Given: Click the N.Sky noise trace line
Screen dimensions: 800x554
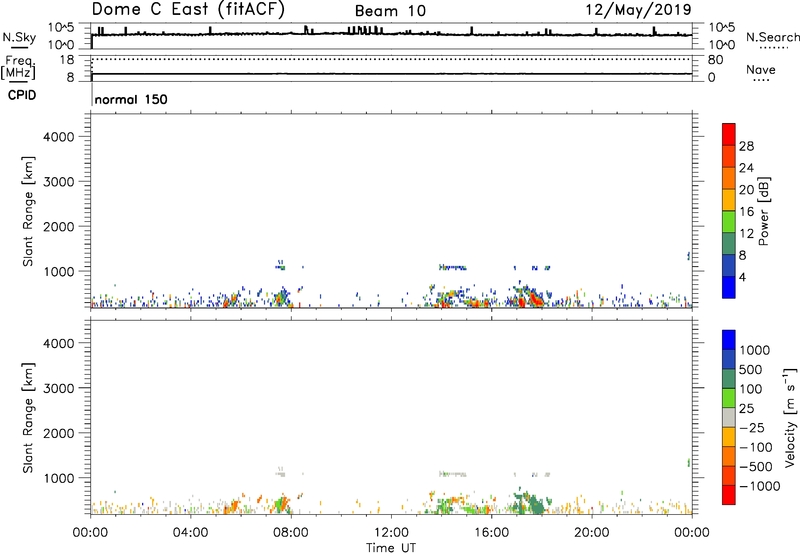Looking at the screenshot, I should [x=391, y=34].
